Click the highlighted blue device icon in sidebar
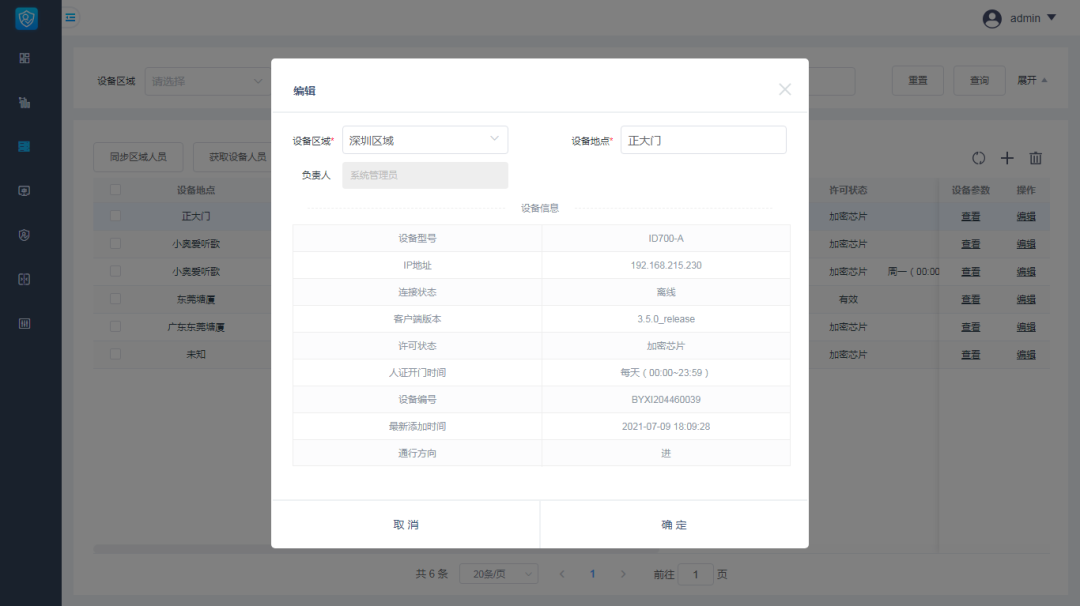Image resolution: width=1080 pixels, height=606 pixels. pyautogui.click(x=25, y=146)
